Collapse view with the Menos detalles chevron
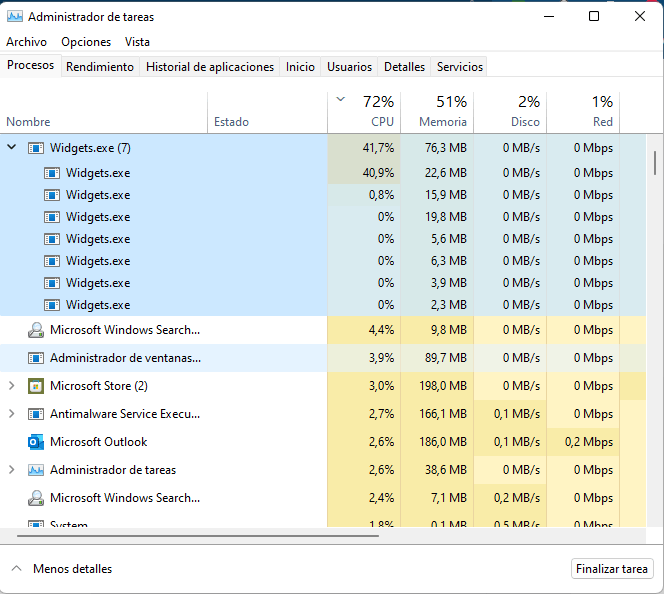664x594 pixels. pyautogui.click(x=17, y=568)
